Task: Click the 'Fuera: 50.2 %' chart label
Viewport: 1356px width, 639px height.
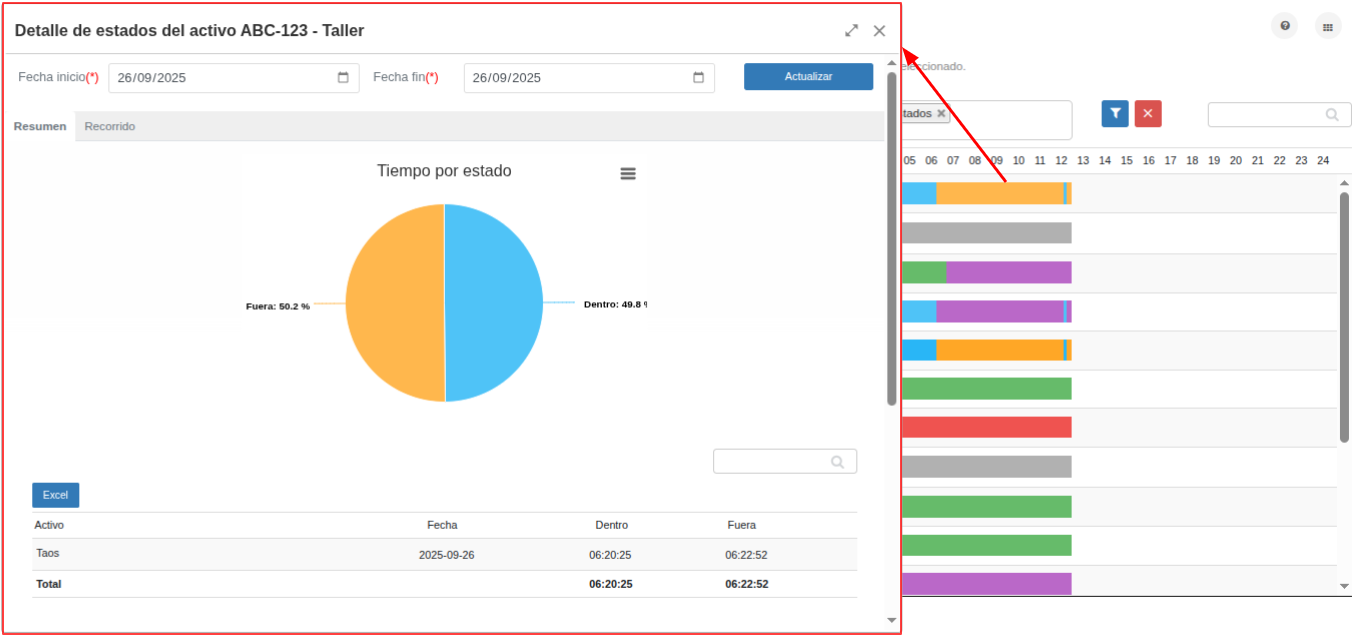Action: (x=278, y=306)
